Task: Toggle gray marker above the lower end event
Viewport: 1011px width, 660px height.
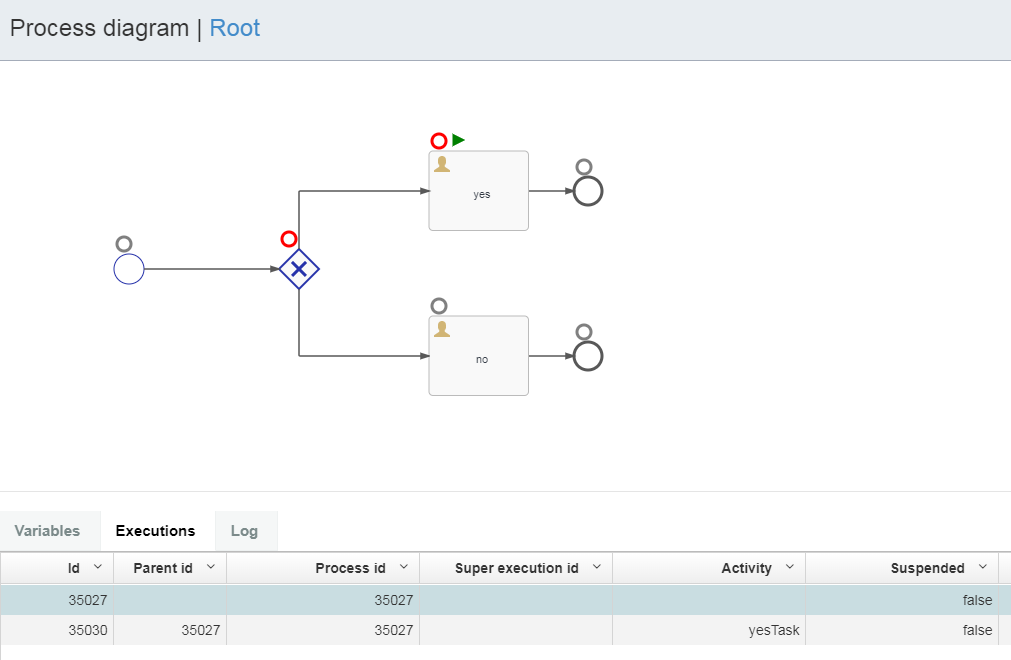Action: pos(584,332)
